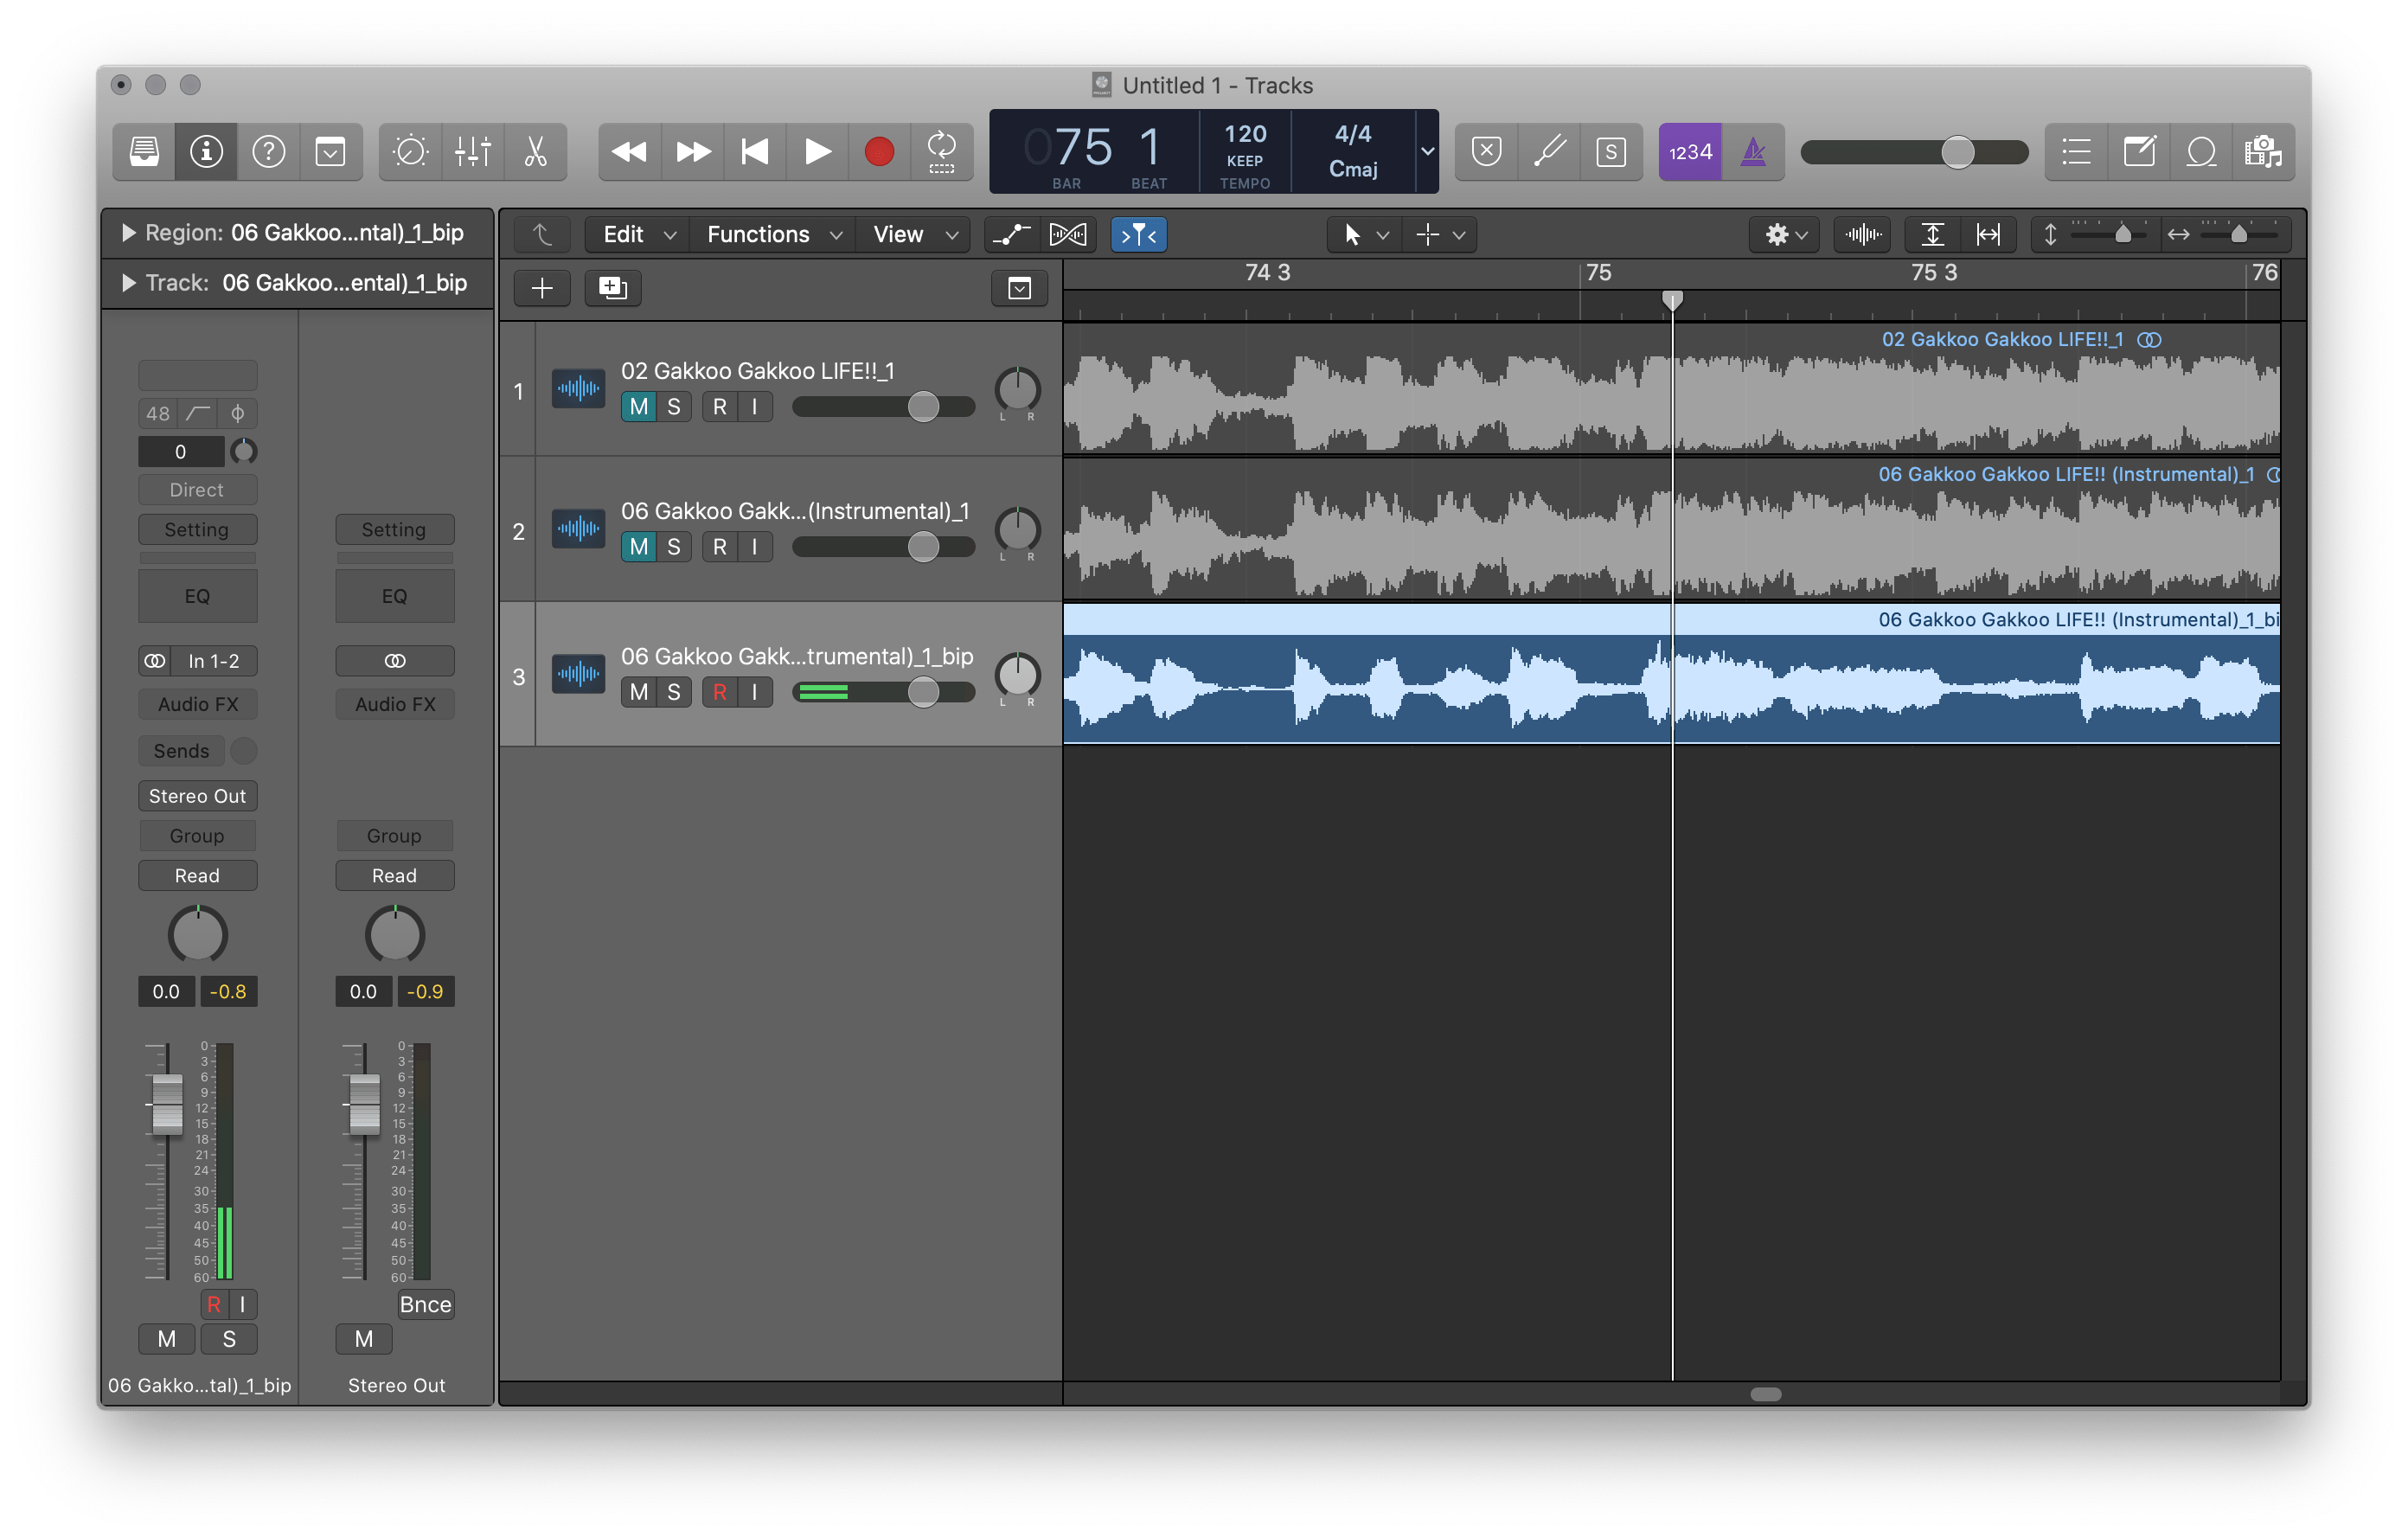Screen dimensions: 2408x1538
Task: Click the scissors Editors button
Action: (535, 152)
